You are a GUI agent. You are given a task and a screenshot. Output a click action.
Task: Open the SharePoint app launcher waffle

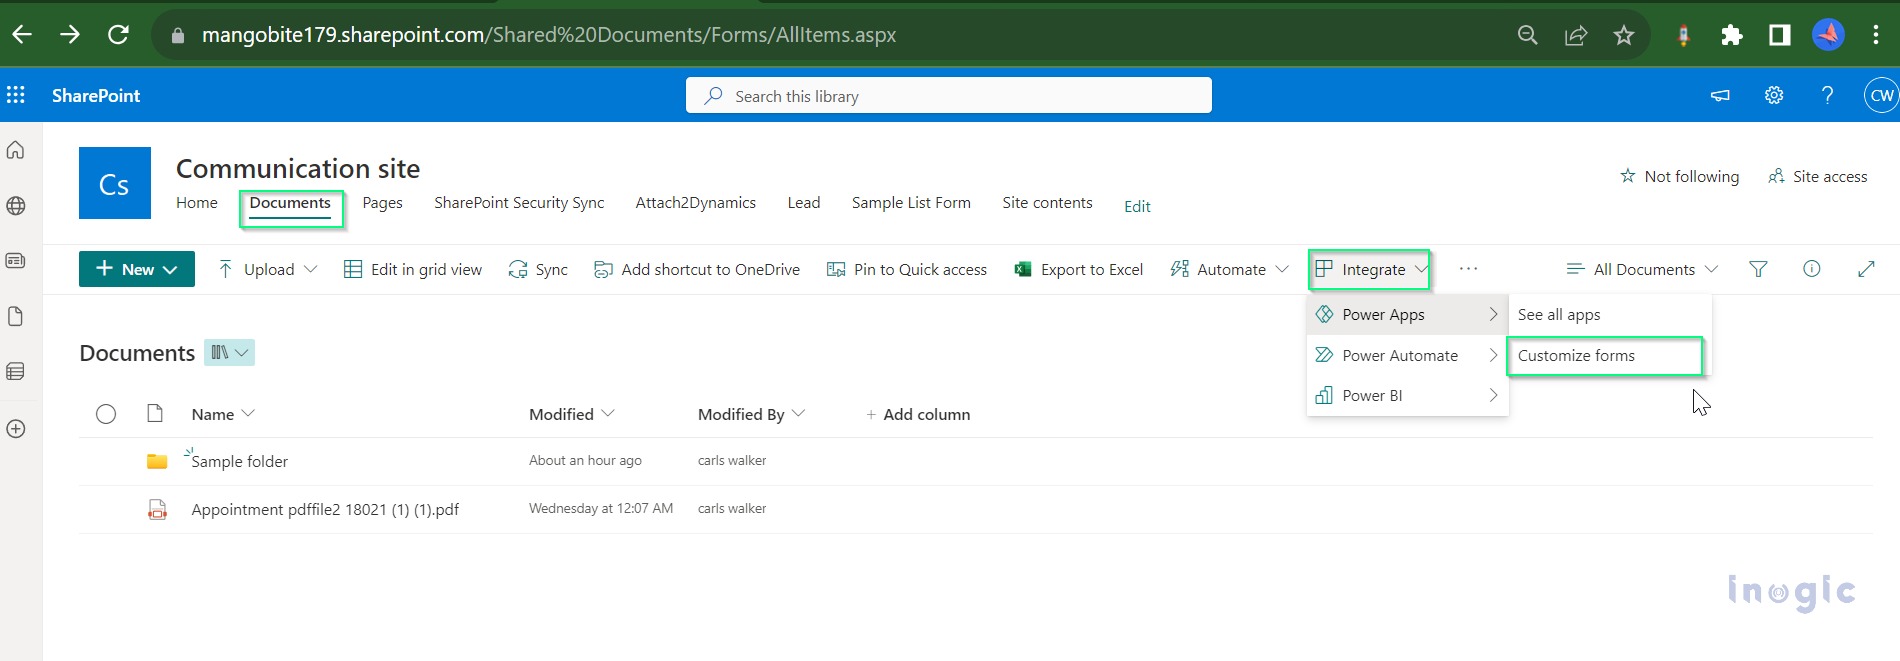click(x=16, y=95)
